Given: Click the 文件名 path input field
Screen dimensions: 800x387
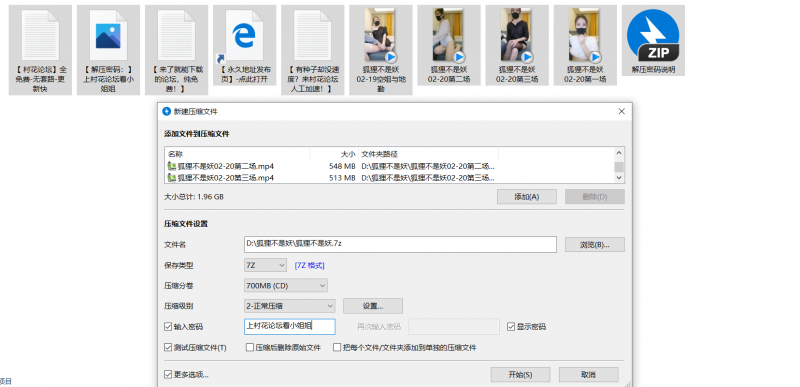Looking at the screenshot, I should tap(400, 244).
